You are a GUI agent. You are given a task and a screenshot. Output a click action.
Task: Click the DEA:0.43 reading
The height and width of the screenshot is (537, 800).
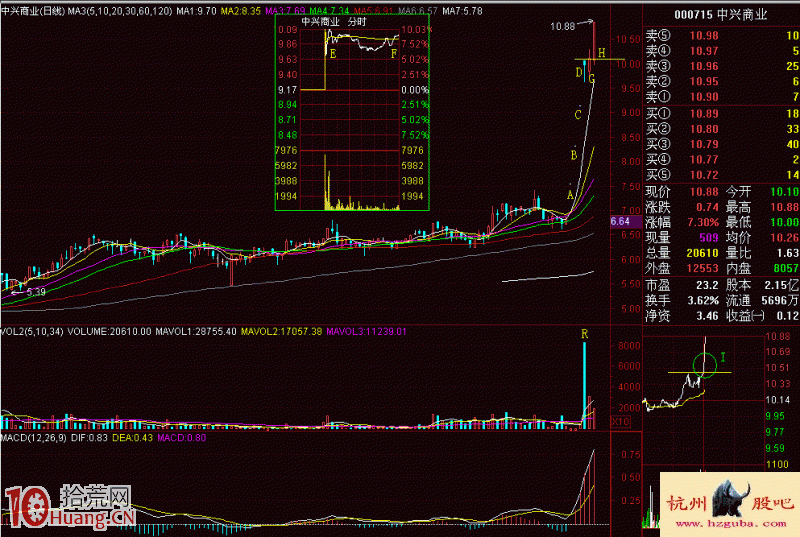coord(132,438)
